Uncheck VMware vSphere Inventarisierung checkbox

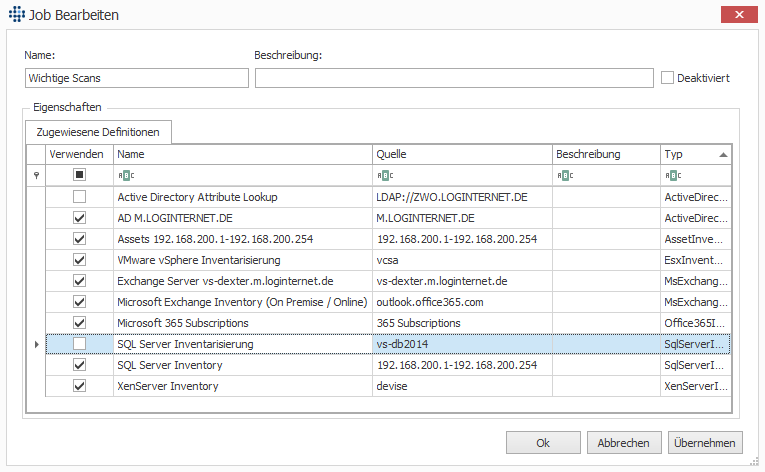(x=79, y=260)
